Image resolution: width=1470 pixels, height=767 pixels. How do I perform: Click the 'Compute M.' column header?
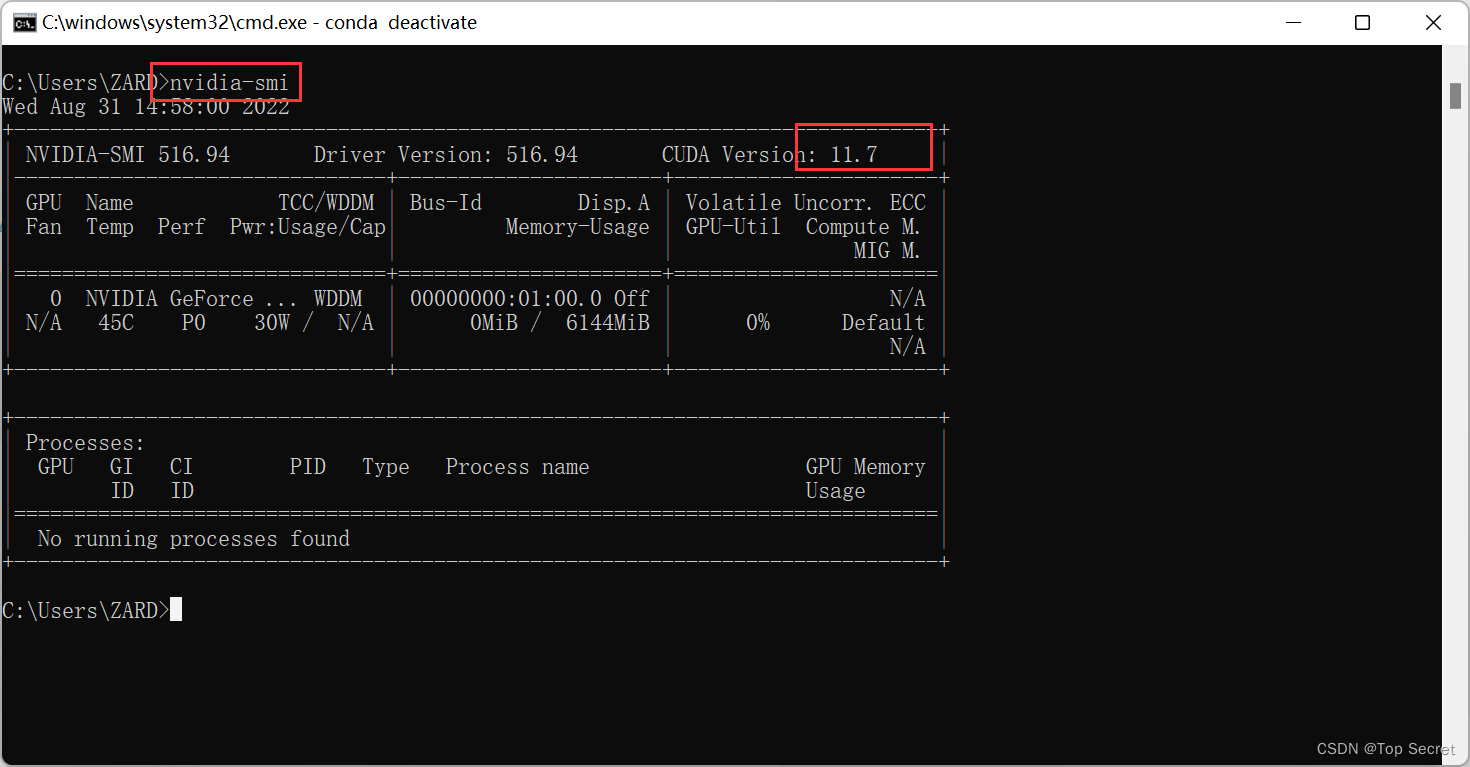[x=863, y=227]
